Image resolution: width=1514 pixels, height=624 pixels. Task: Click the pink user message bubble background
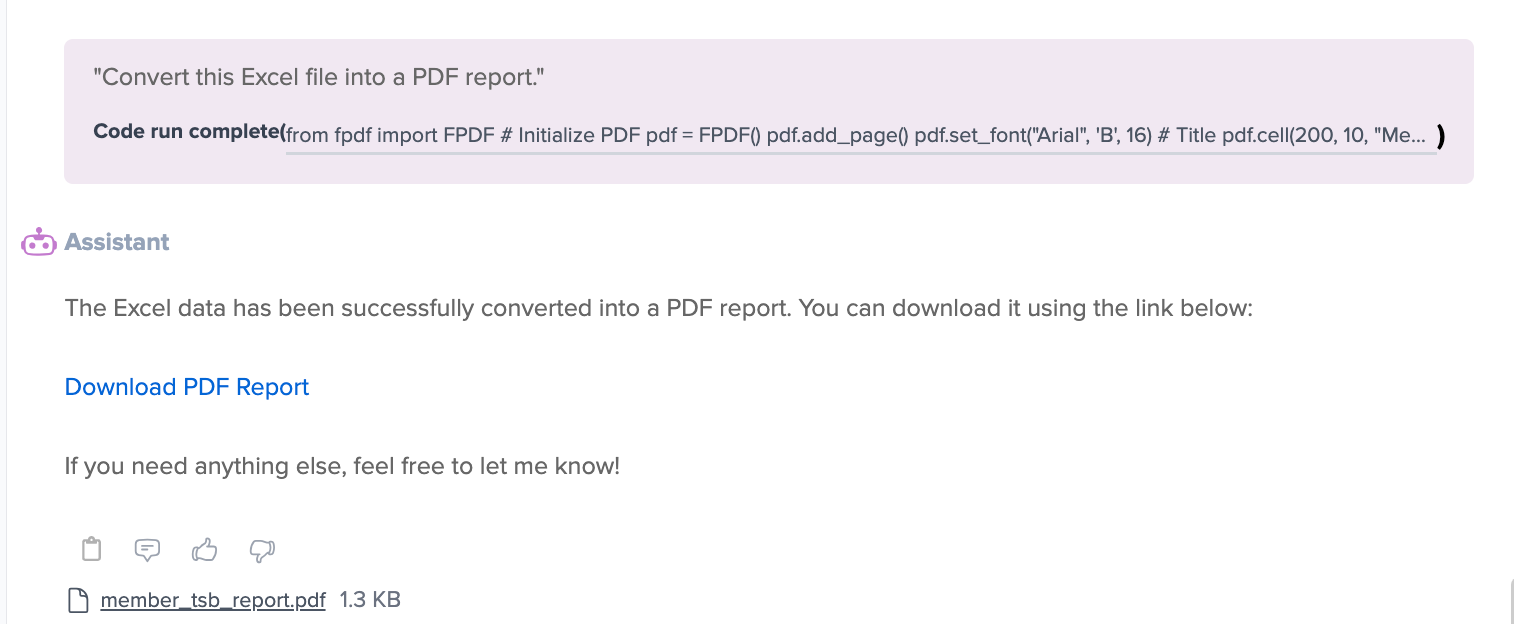coord(768,111)
